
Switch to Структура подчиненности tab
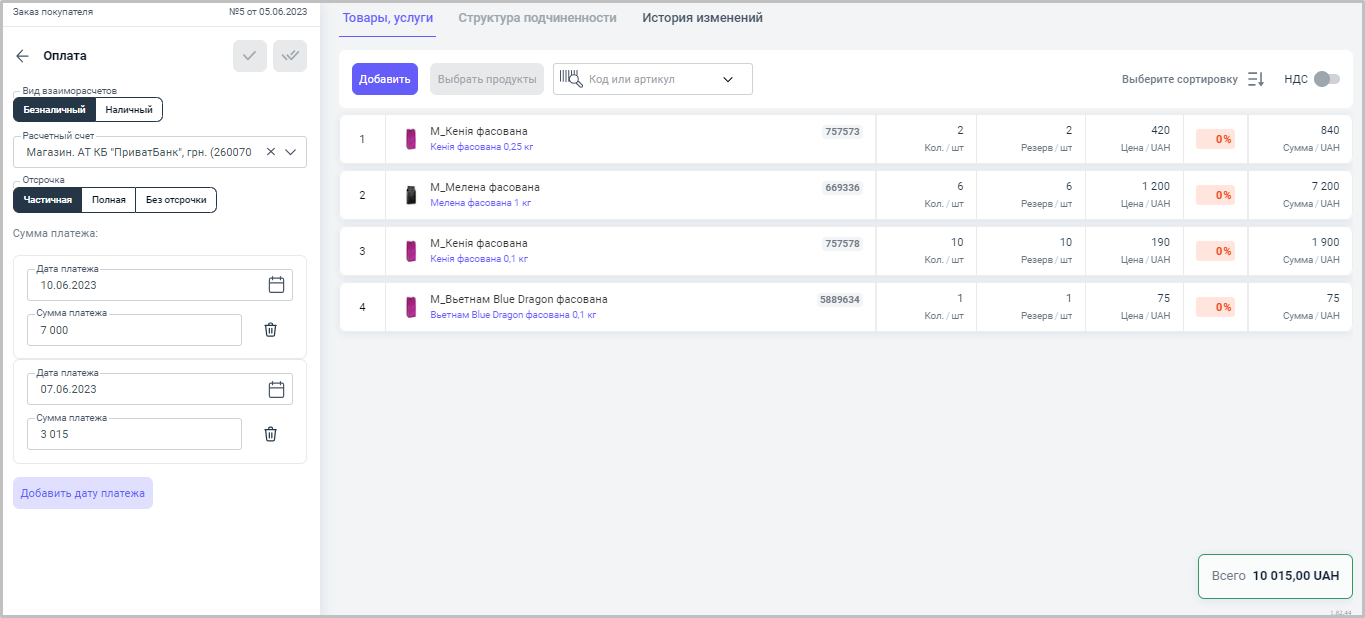[x=537, y=18]
